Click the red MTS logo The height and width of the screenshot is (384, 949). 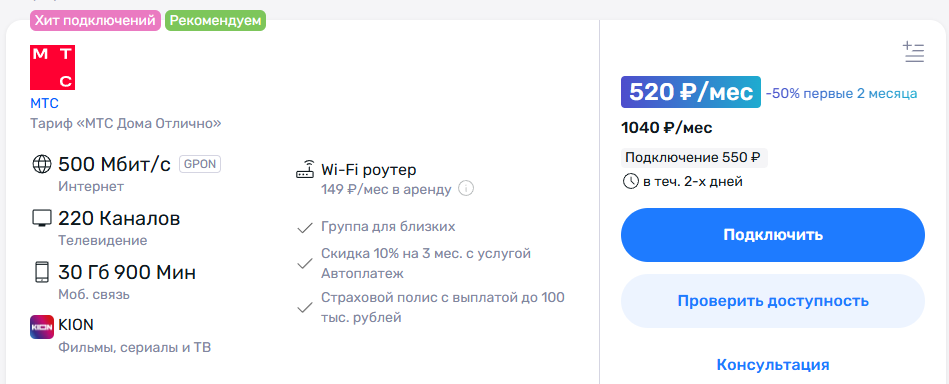click(53, 68)
